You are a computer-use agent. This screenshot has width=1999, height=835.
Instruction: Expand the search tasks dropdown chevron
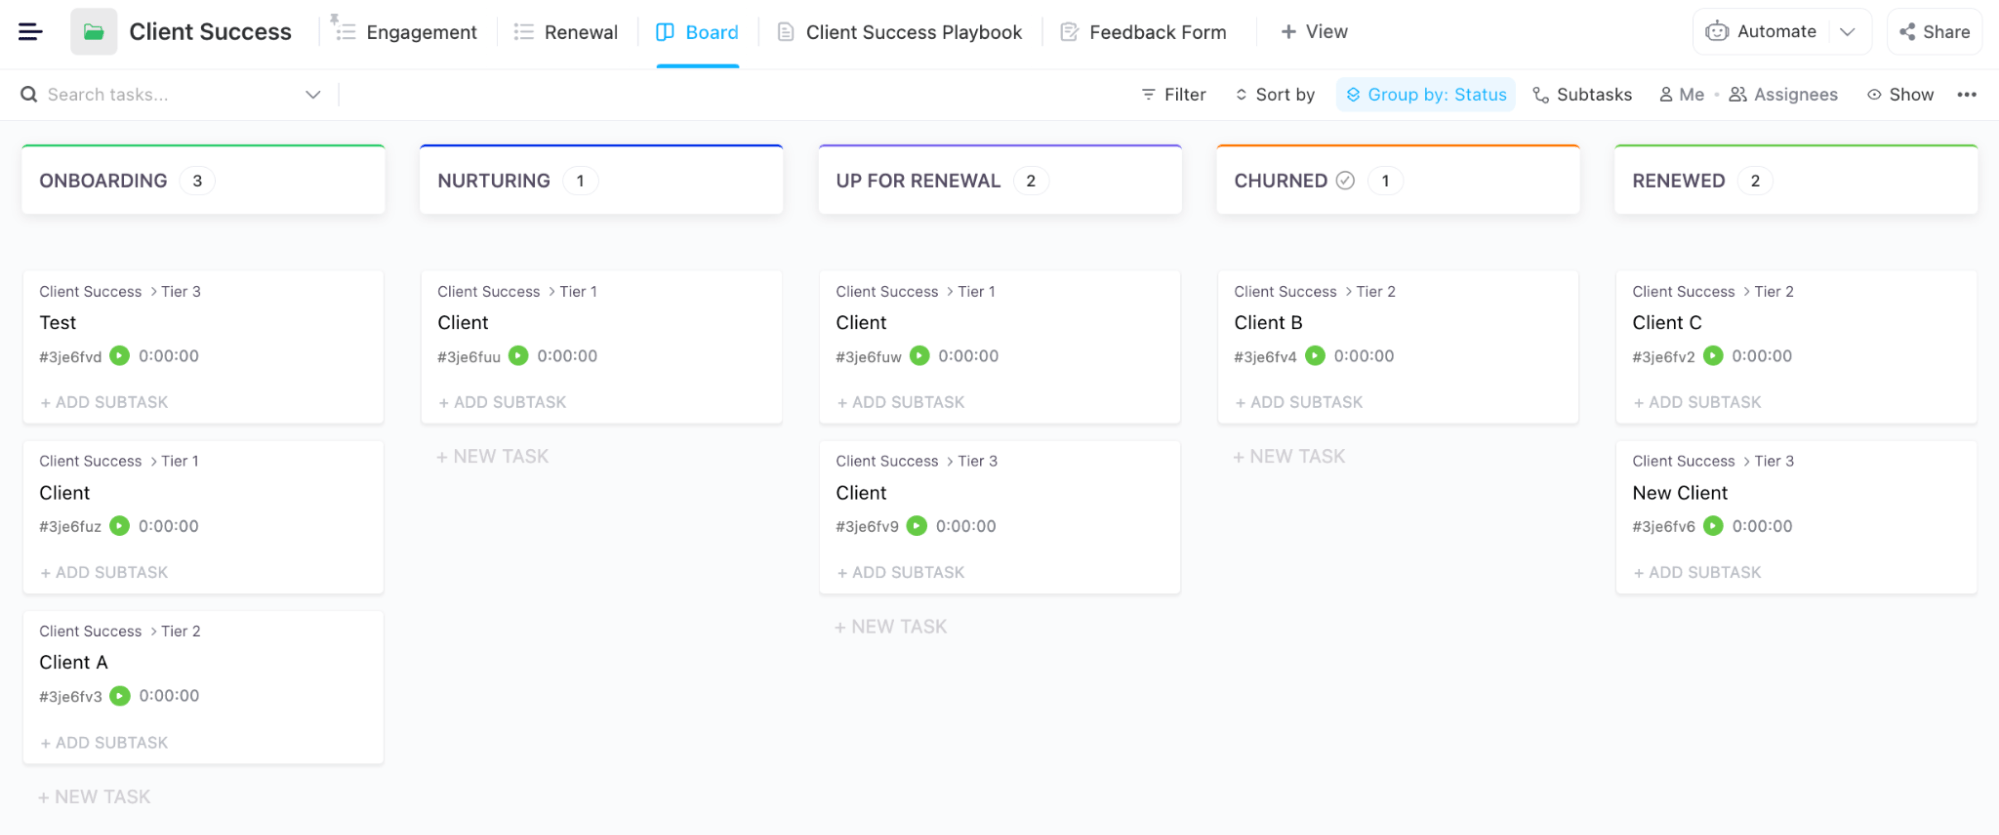point(313,95)
